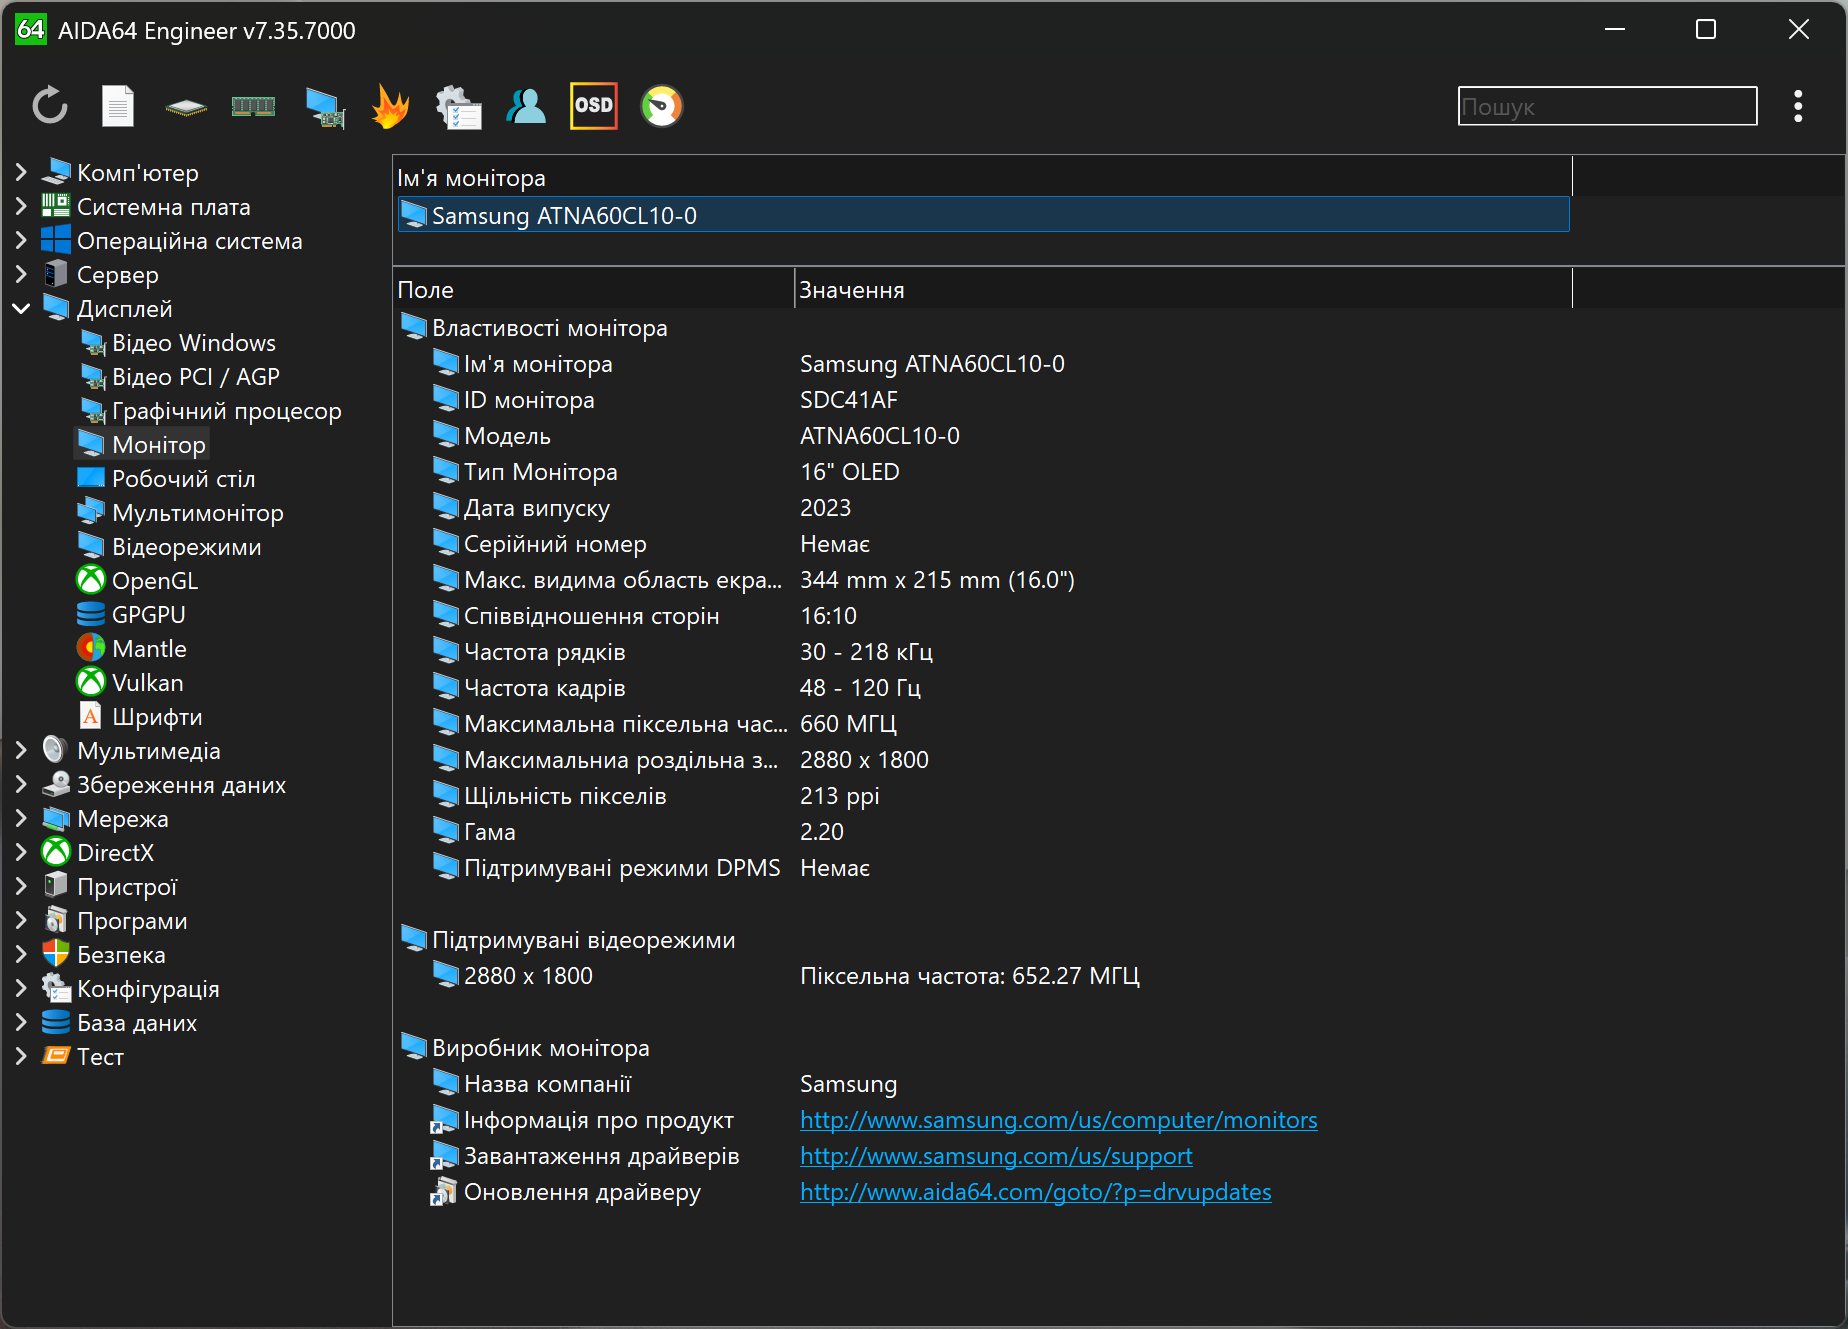Select the Vulkan tree item
This screenshot has width=1848, height=1329.
pyautogui.click(x=147, y=683)
